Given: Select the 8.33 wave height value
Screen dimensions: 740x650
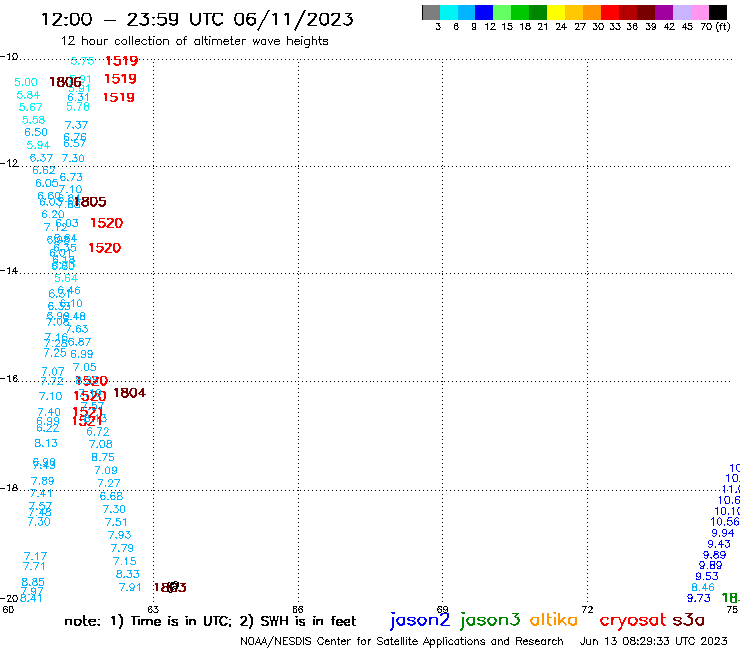Looking at the screenshot, I should coord(128,574).
